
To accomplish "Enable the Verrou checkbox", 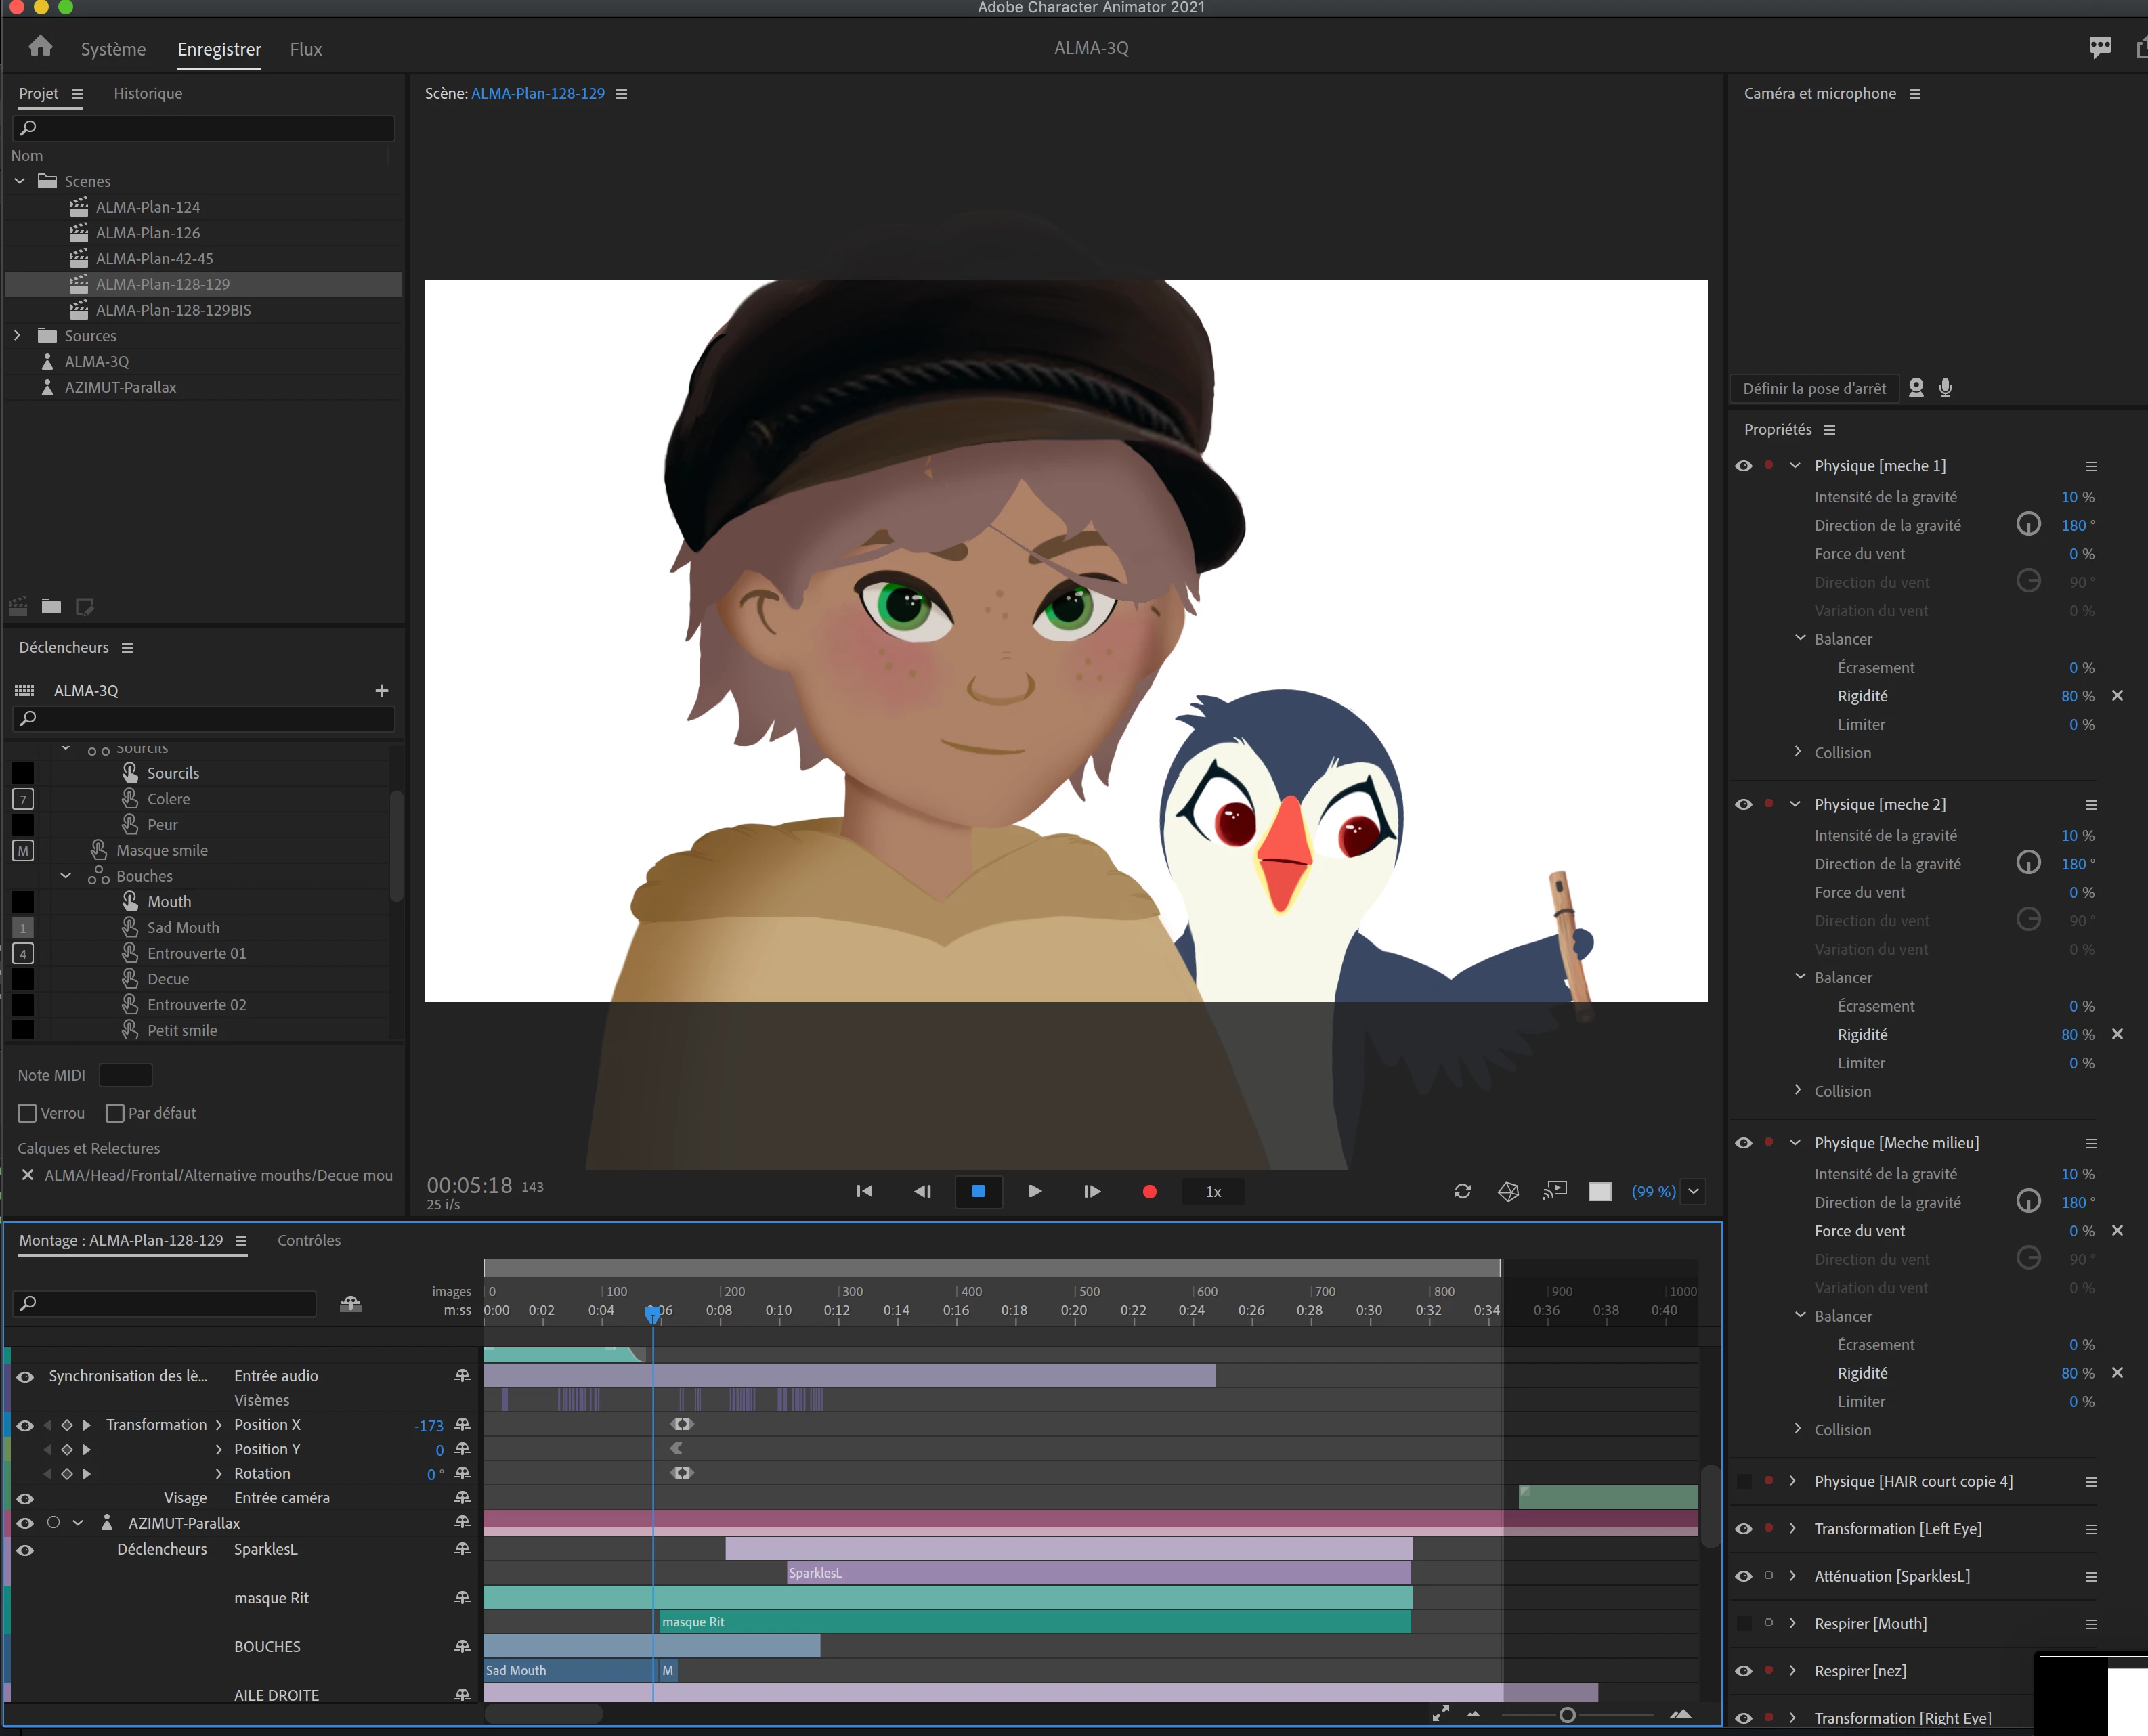I will (28, 1113).
